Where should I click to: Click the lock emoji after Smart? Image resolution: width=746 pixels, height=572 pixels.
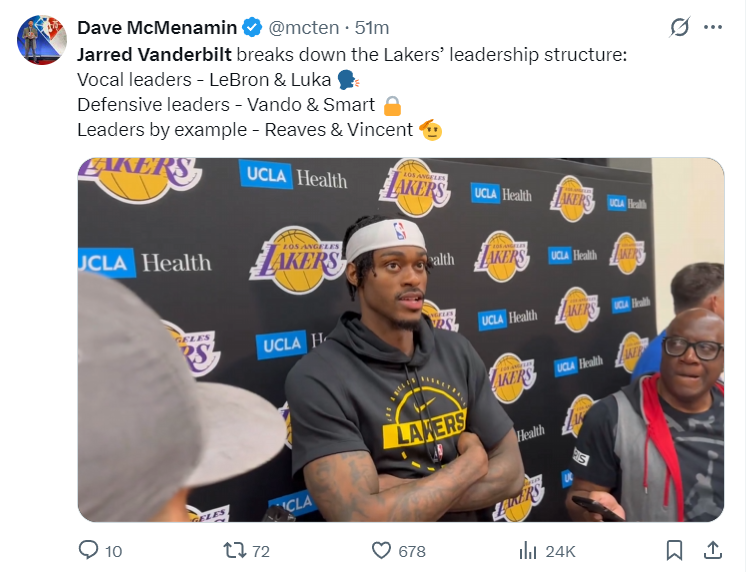(392, 104)
